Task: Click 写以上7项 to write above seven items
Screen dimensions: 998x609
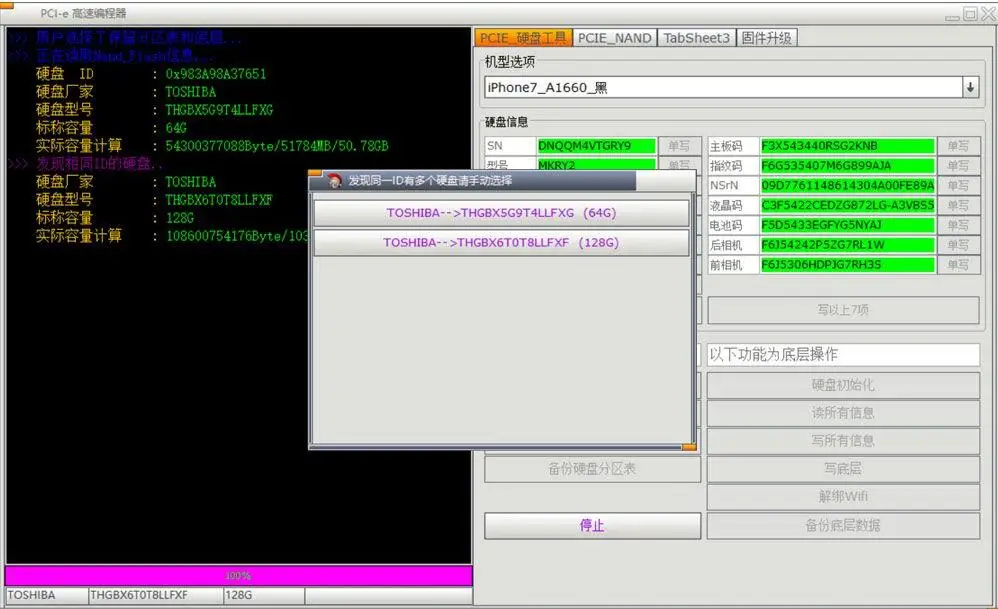Action: click(842, 310)
